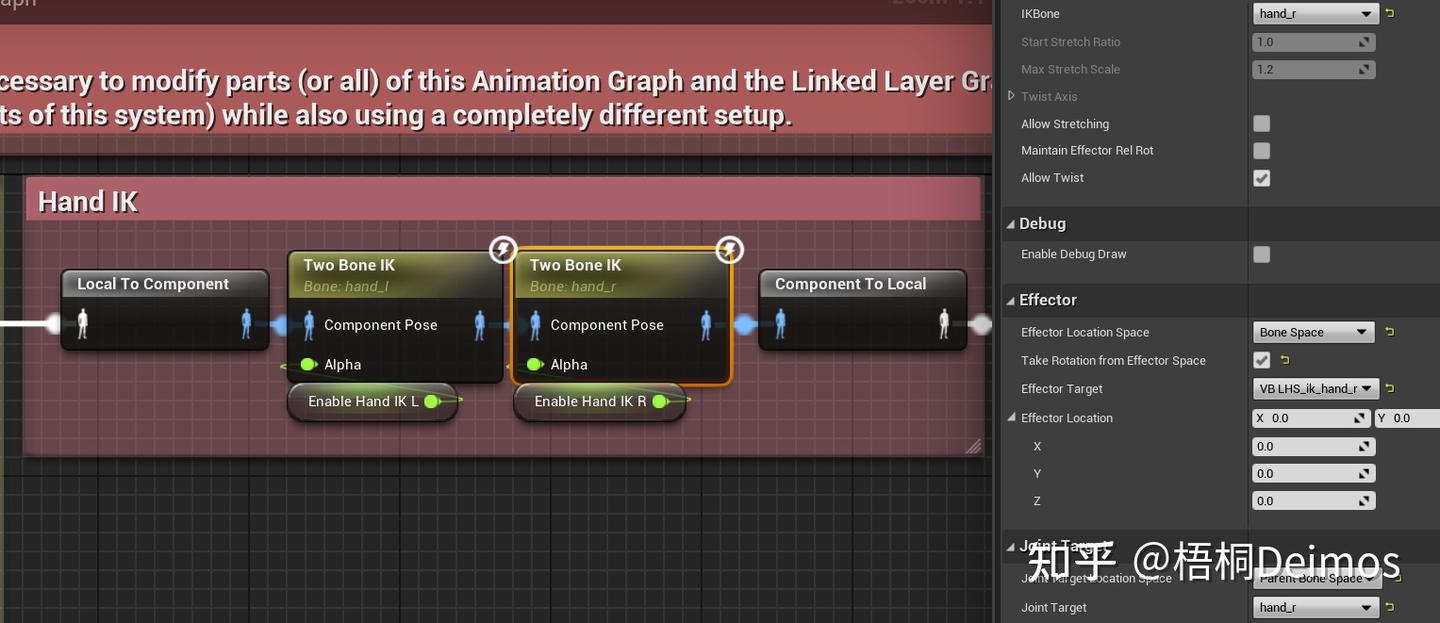
Task: Click the value slider arrow on Max Stretch Scale
Action: pos(1363,69)
